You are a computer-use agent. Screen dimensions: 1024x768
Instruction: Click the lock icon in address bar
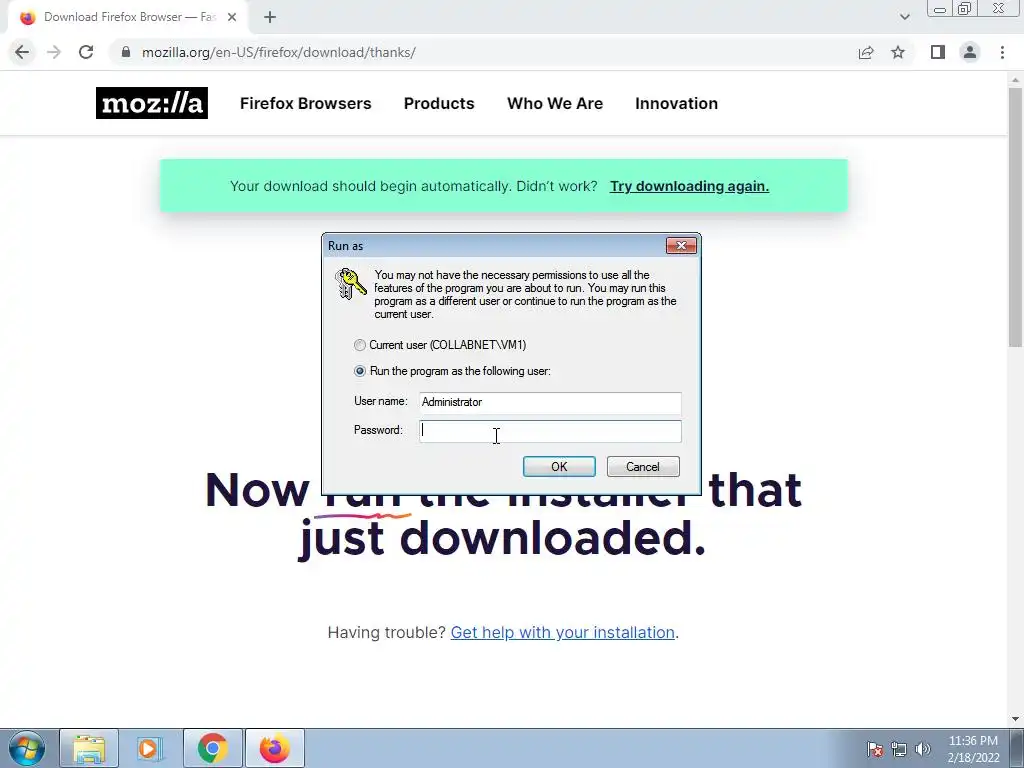[126, 52]
